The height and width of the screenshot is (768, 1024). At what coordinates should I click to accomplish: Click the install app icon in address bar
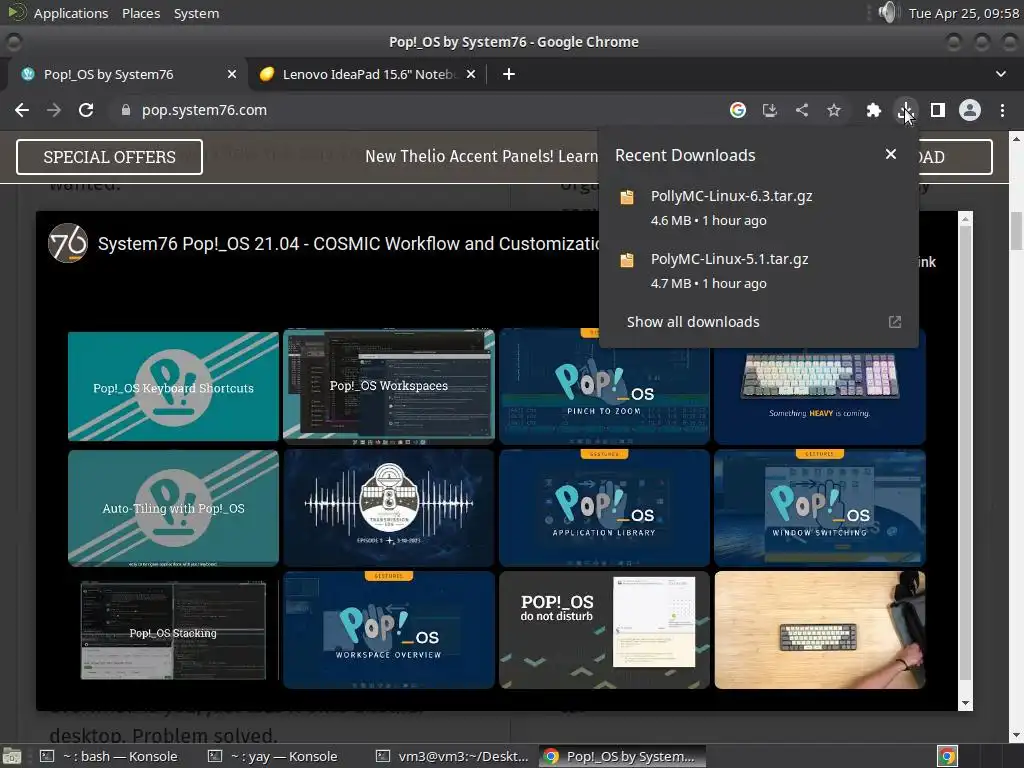point(770,110)
